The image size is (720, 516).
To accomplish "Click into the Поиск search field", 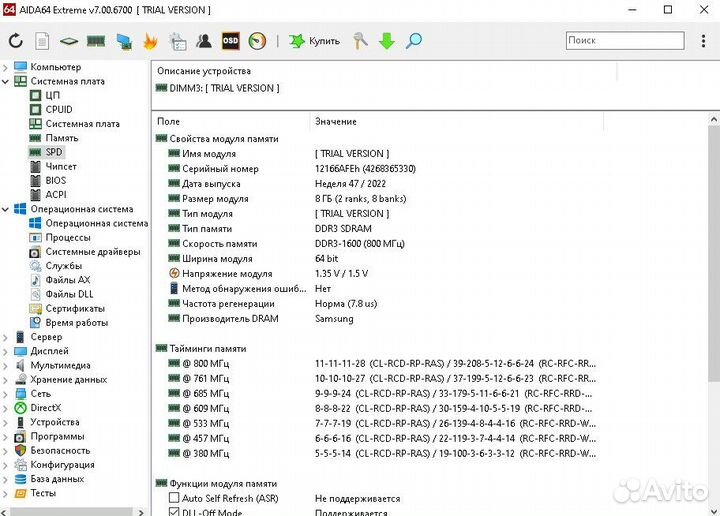I will coord(625,40).
